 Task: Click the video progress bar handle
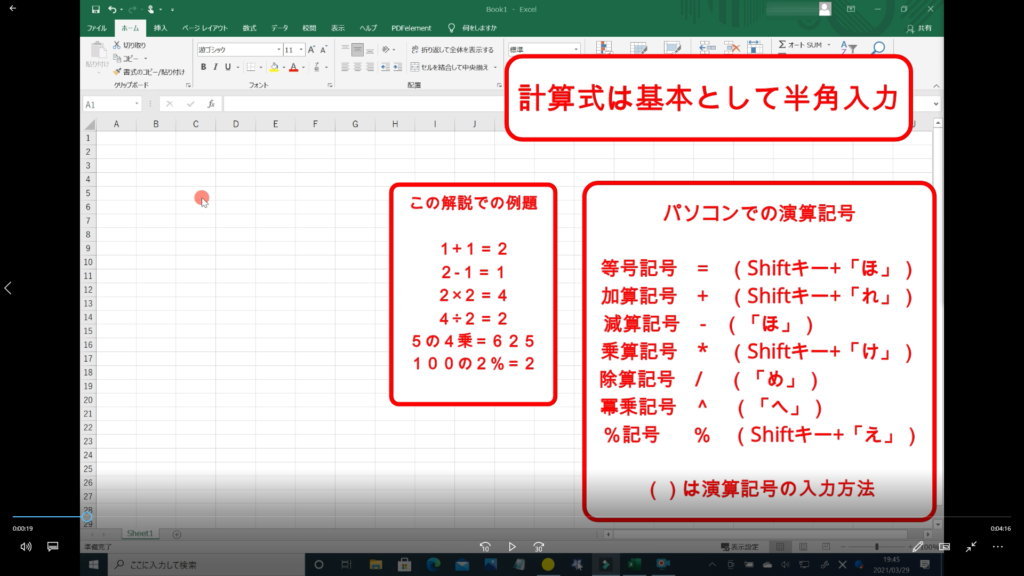[x=86, y=516]
